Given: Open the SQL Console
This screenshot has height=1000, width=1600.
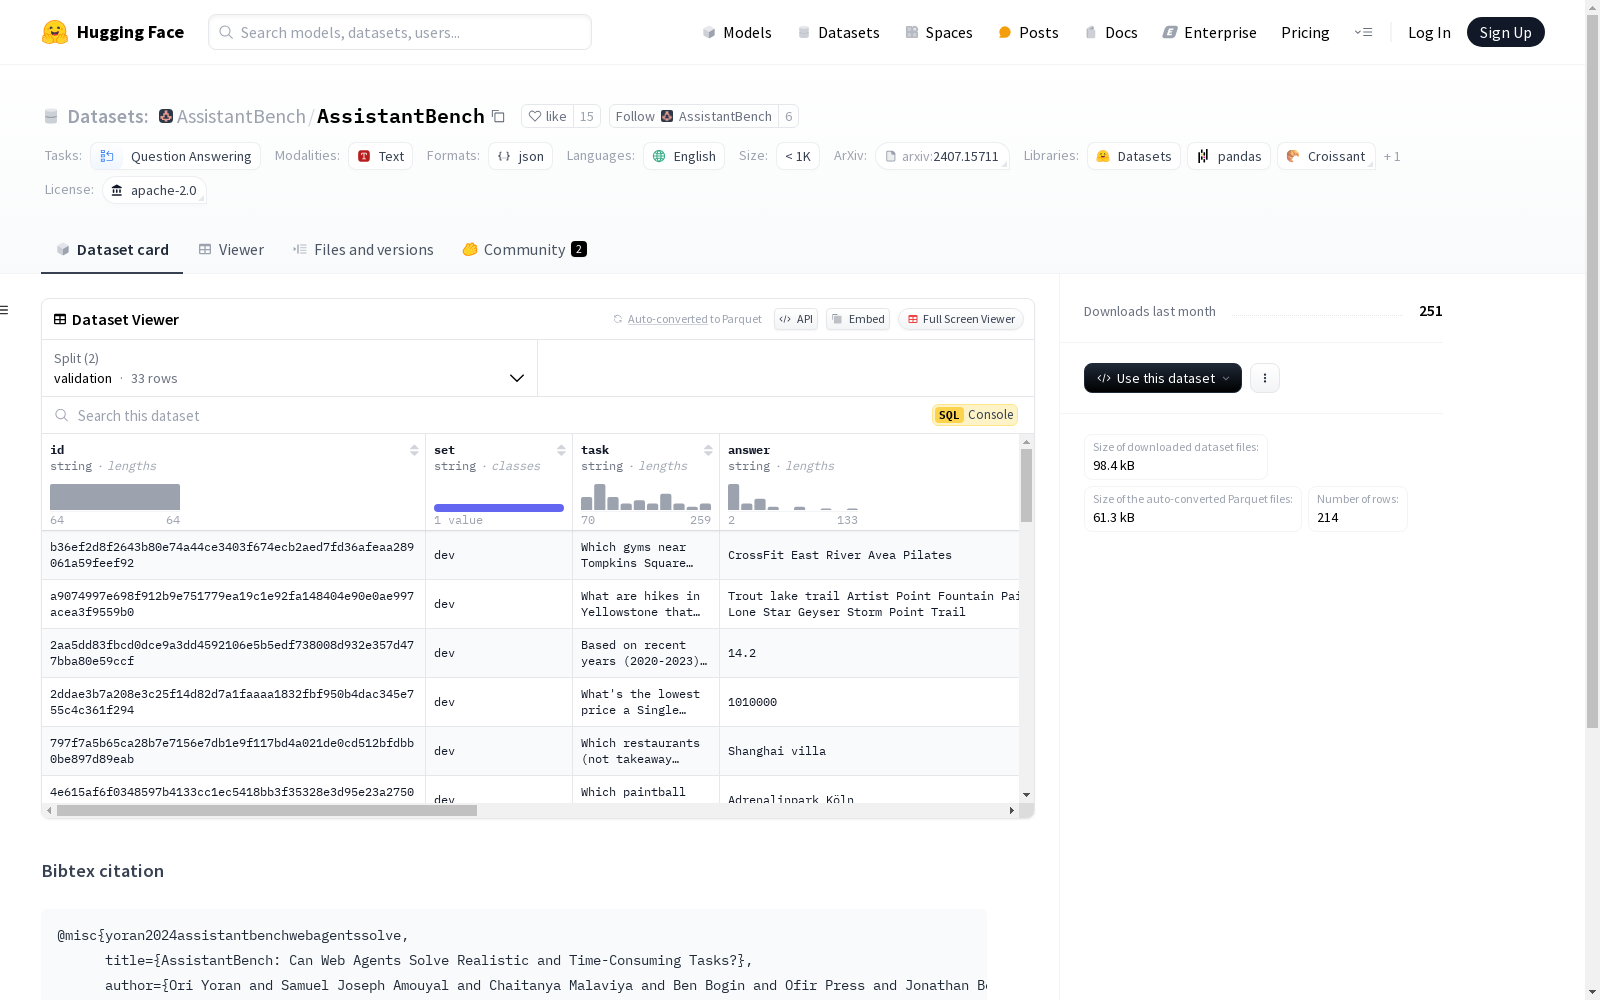Looking at the screenshot, I should click(x=975, y=415).
